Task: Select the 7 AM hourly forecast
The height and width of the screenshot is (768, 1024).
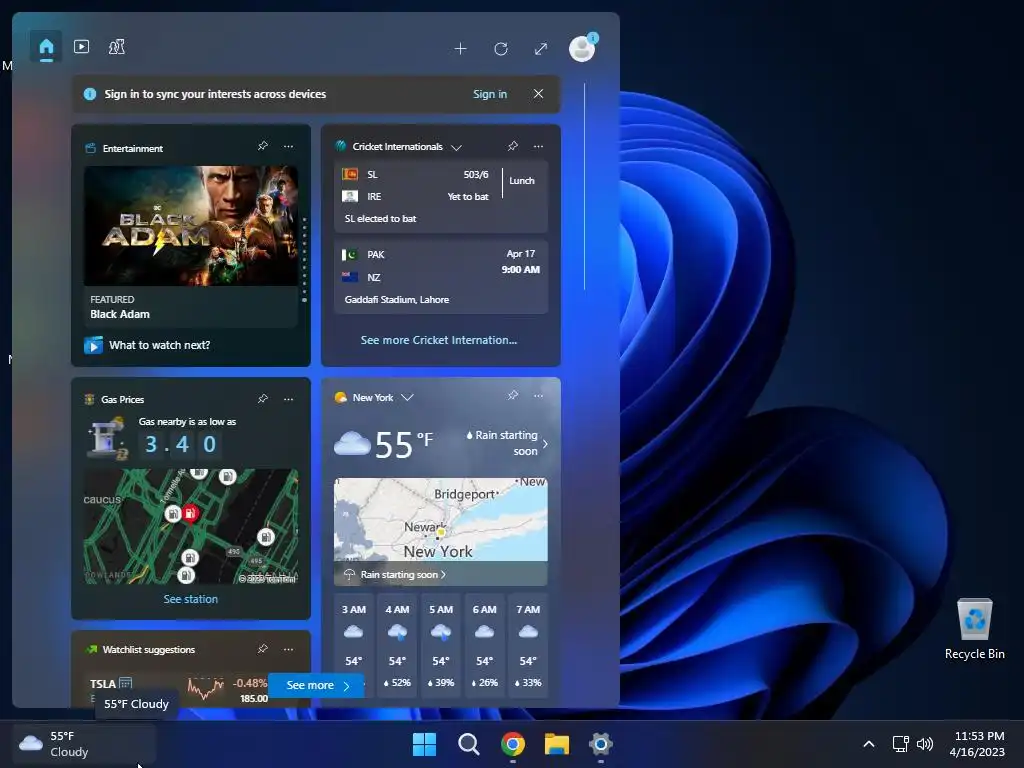Action: (x=528, y=645)
